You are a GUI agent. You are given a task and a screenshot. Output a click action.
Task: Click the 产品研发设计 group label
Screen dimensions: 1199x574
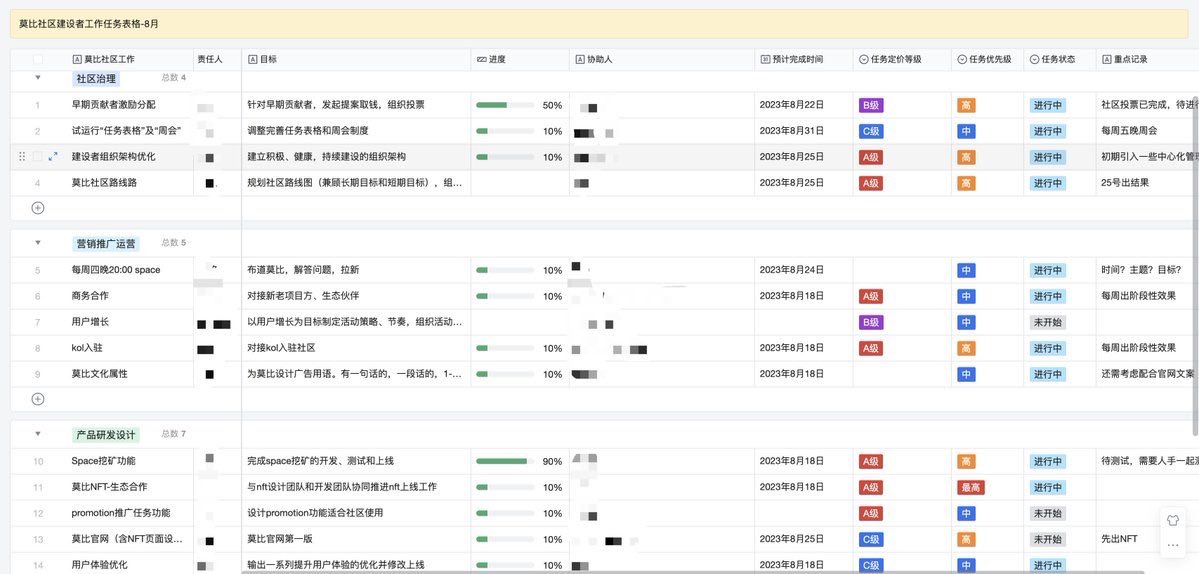[106, 435]
